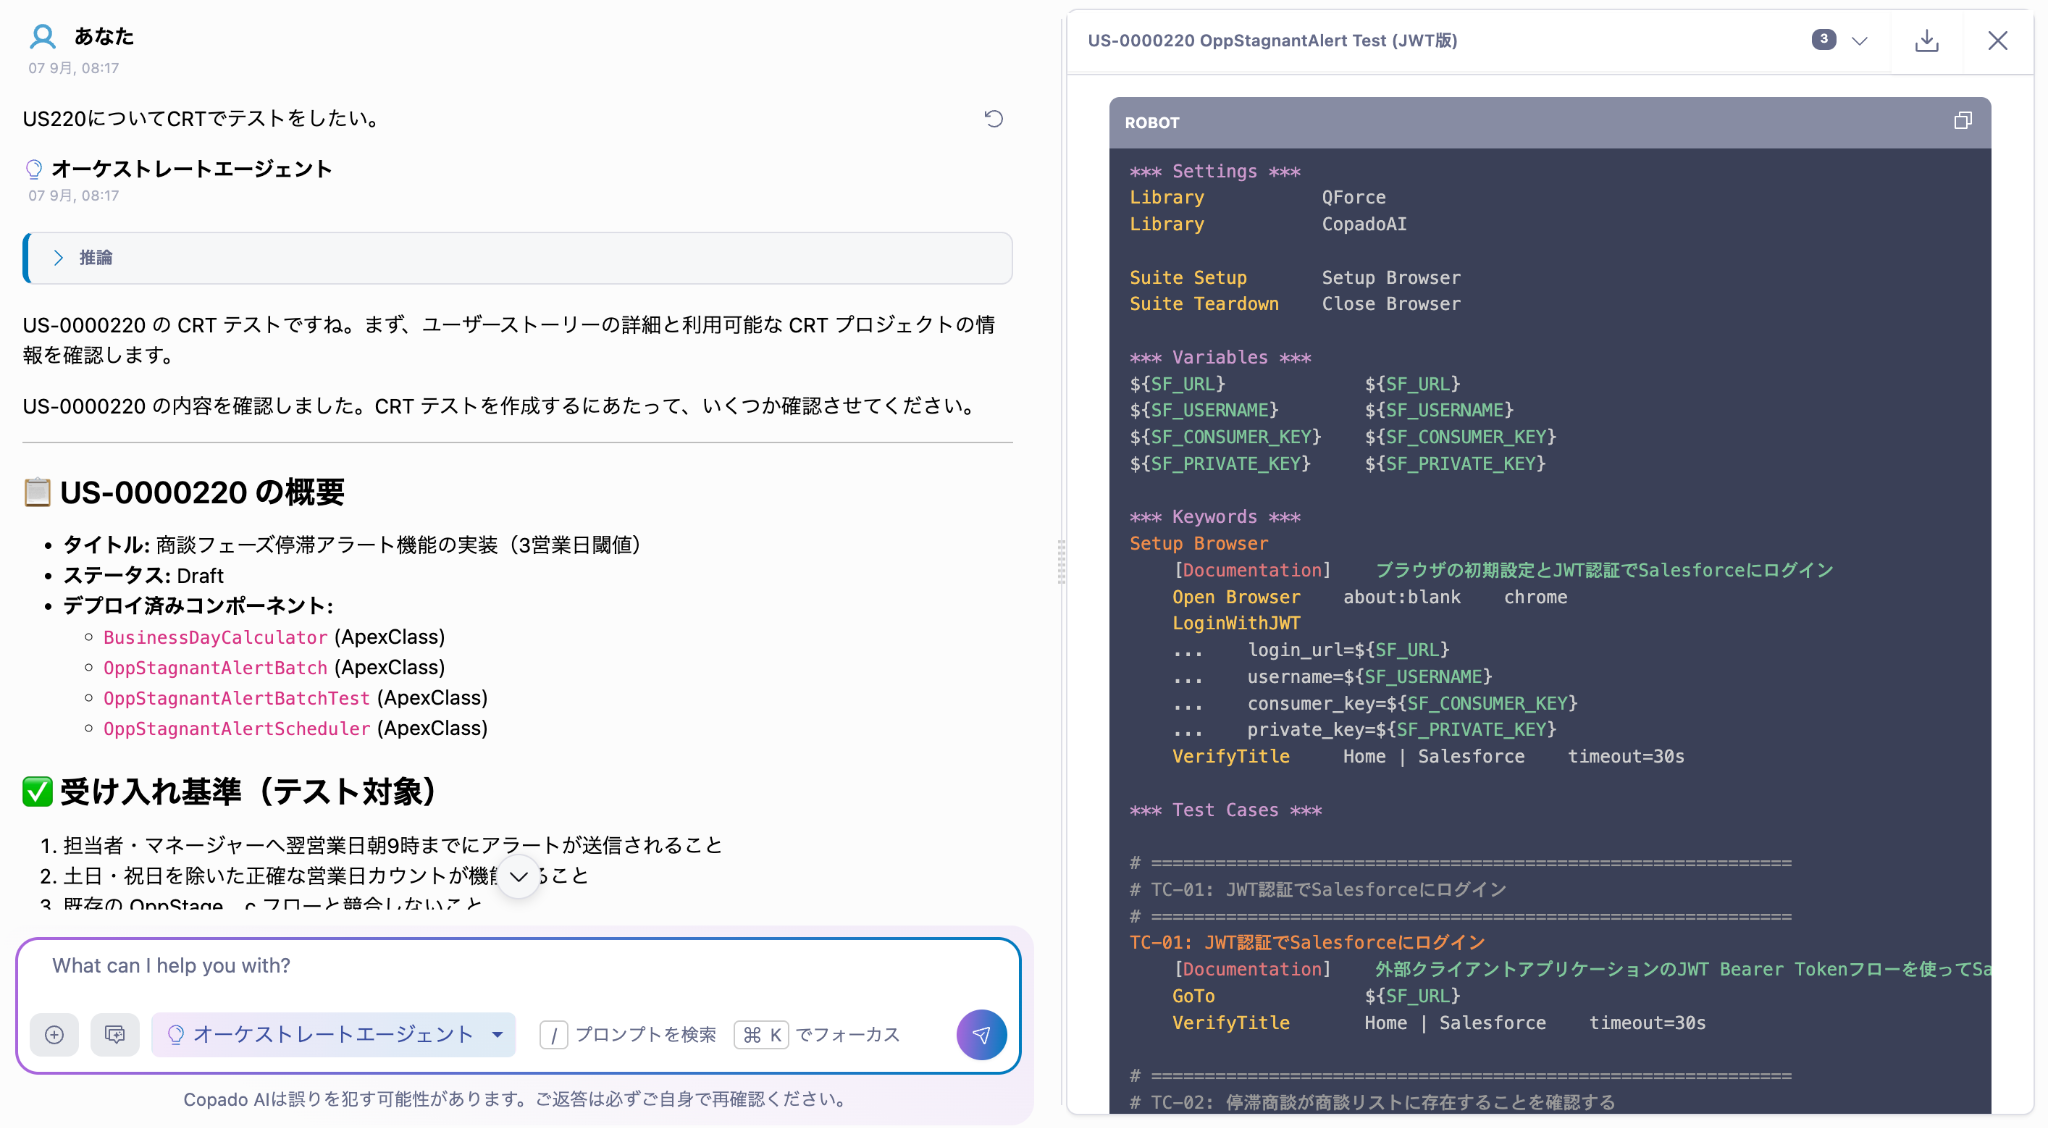
Task: Click the user avatar icon next to あなた
Action: pos(42,37)
